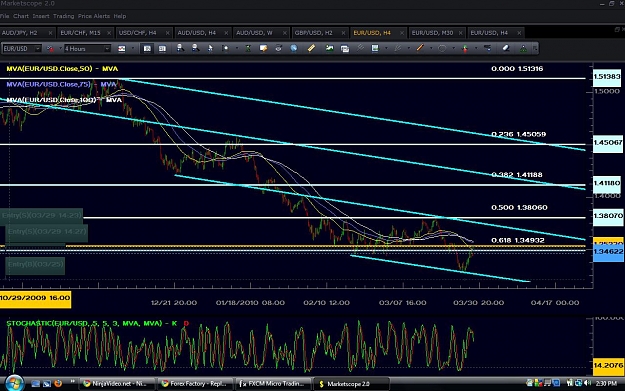
Task: Click the green chart picture icon
Action: pyautogui.click(x=329, y=48)
